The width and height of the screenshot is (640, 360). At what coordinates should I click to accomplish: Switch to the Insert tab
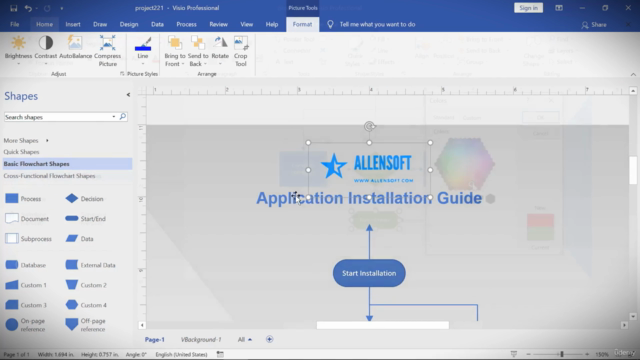click(73, 24)
